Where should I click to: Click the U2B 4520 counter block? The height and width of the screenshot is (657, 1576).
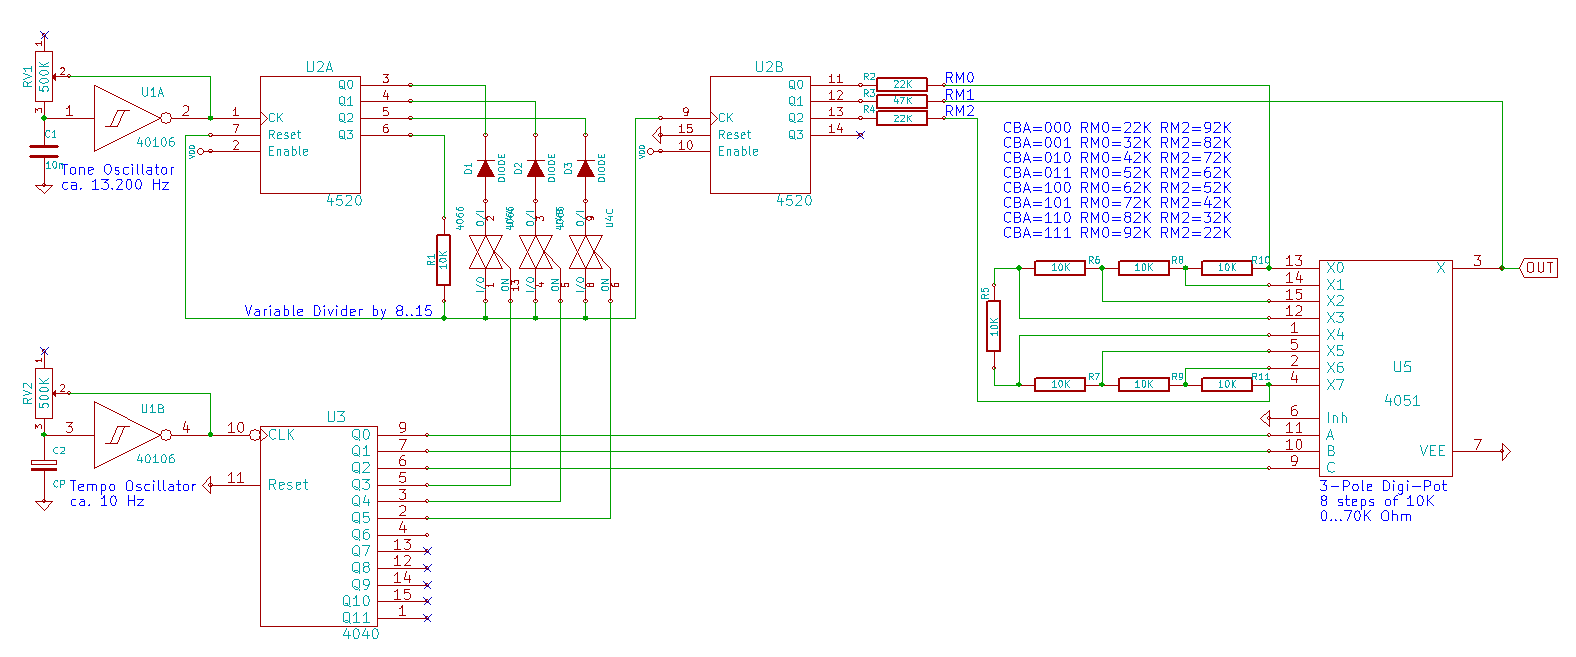click(760, 135)
